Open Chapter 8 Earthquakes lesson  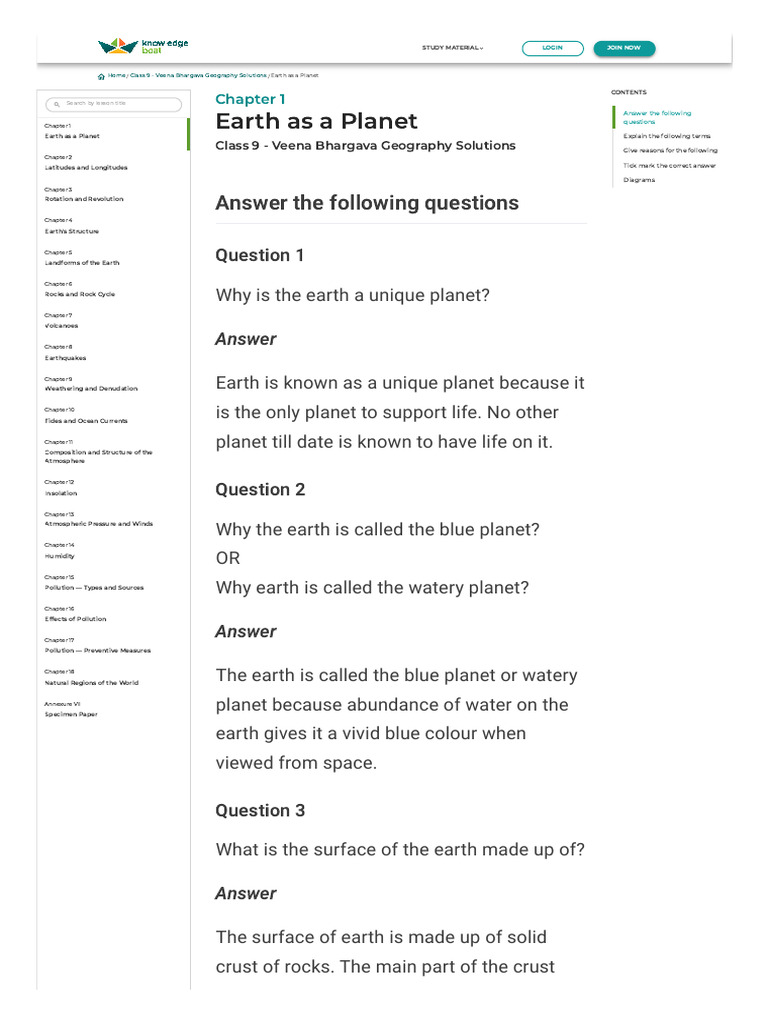point(65,357)
